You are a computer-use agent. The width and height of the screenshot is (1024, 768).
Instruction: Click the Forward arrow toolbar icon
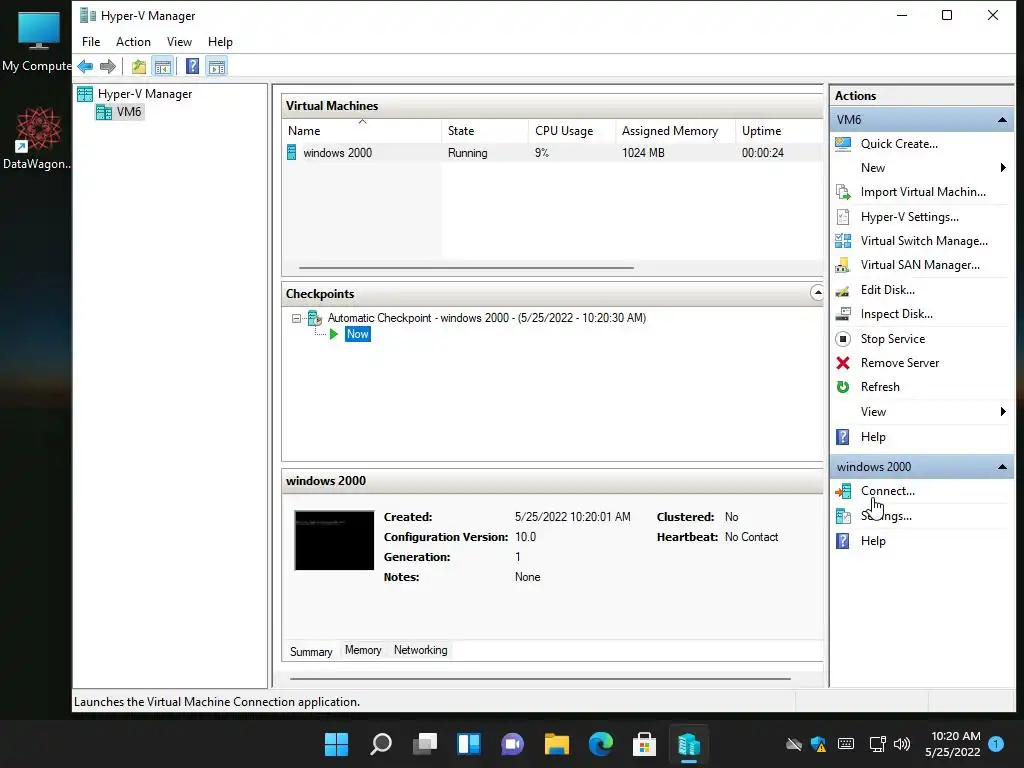tap(108, 67)
